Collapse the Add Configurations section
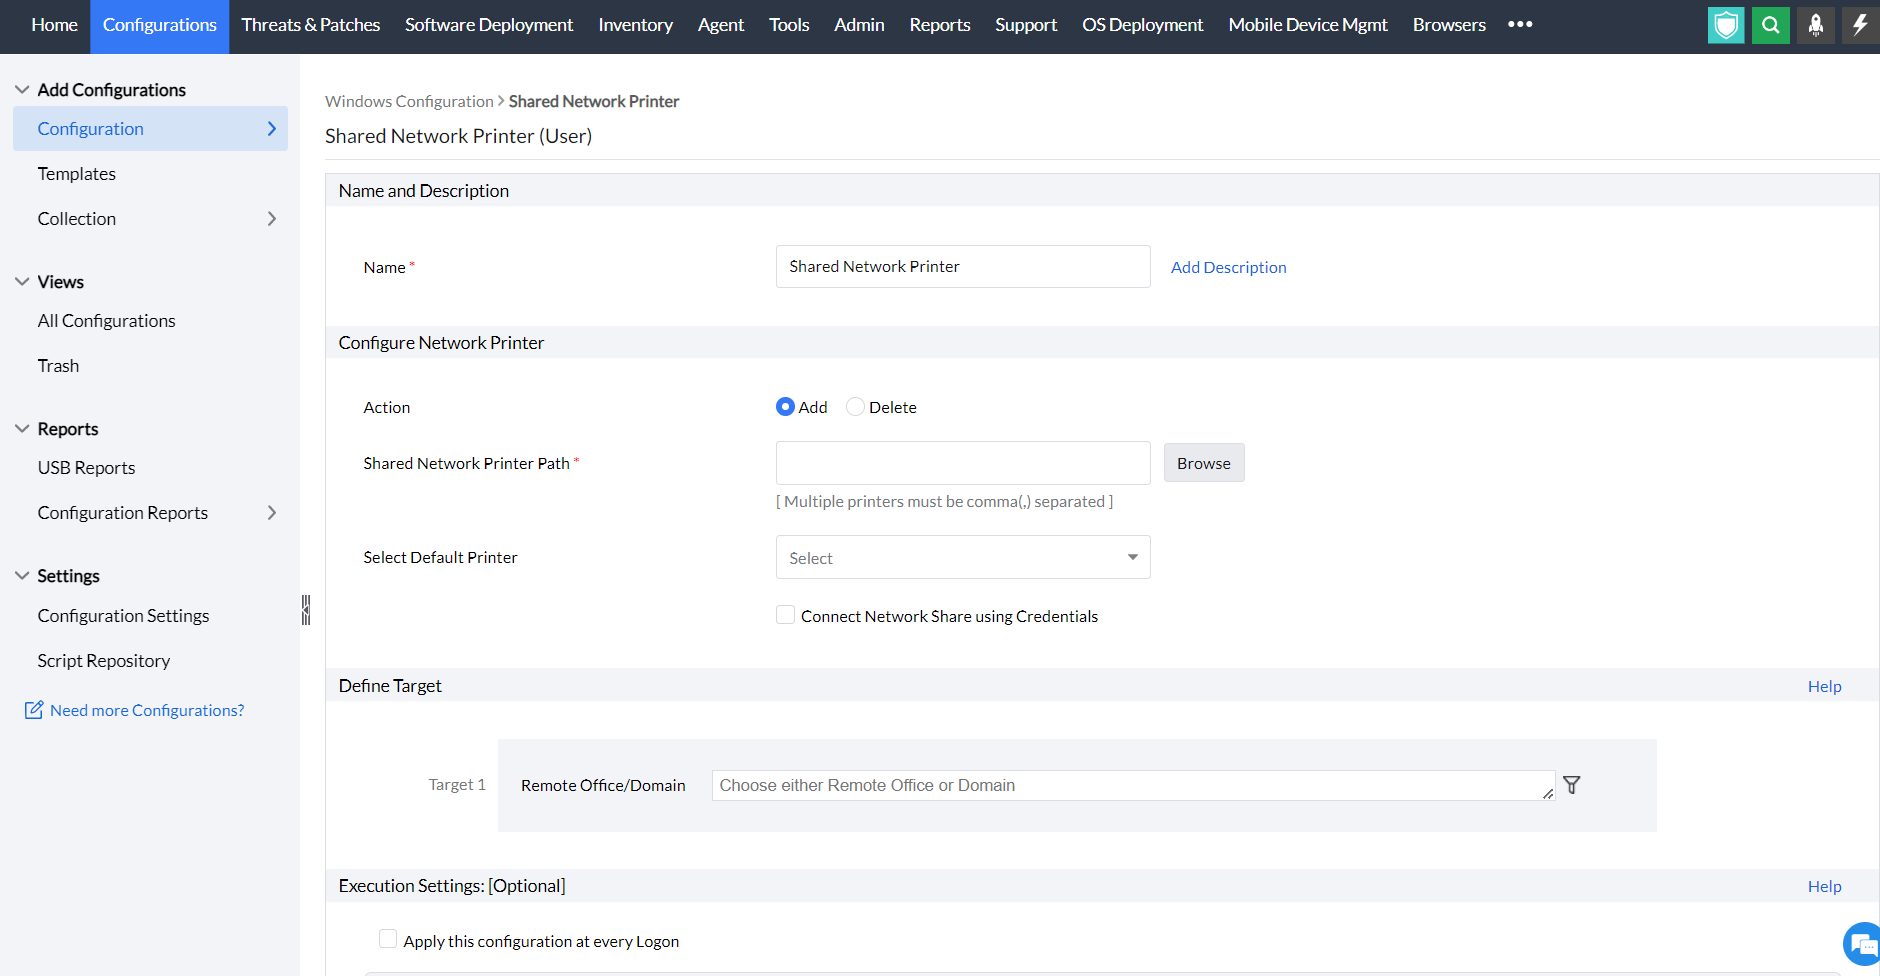This screenshot has width=1880, height=976. [22, 90]
